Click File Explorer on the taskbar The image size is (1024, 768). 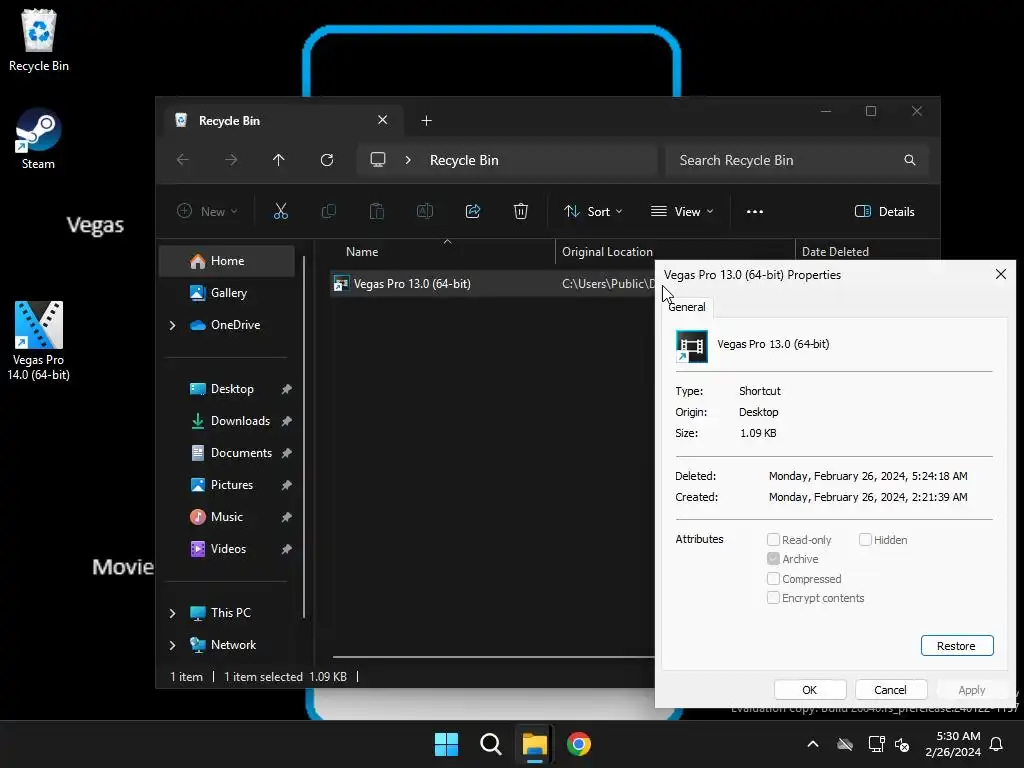pyautogui.click(x=534, y=744)
